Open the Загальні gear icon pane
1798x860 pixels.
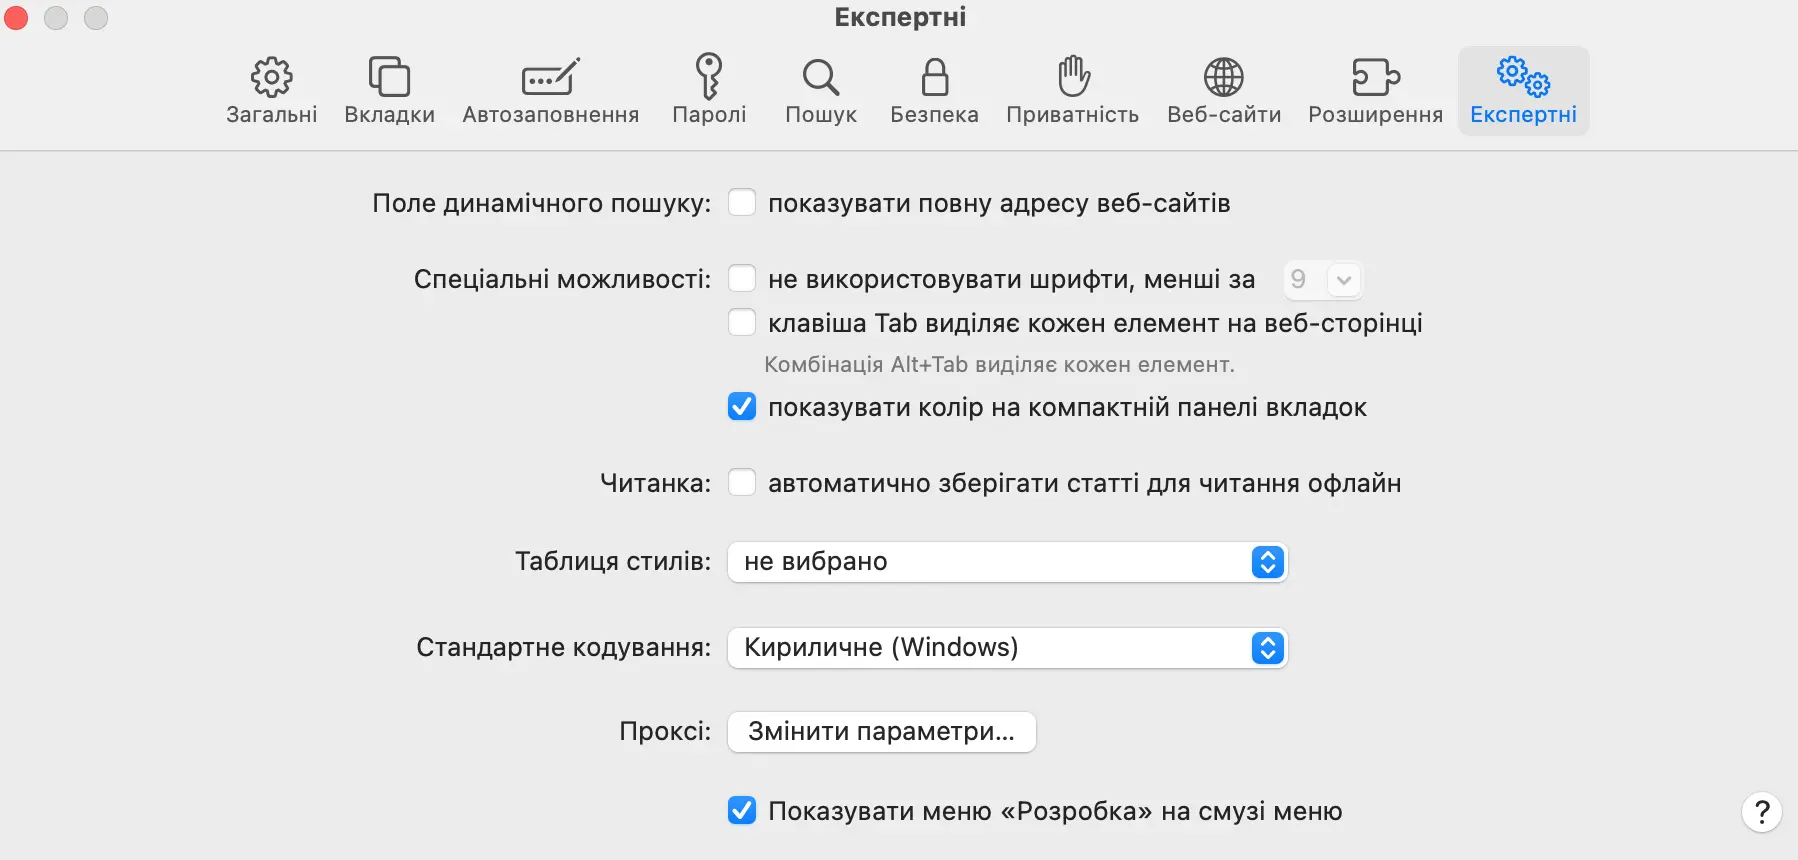(x=271, y=77)
